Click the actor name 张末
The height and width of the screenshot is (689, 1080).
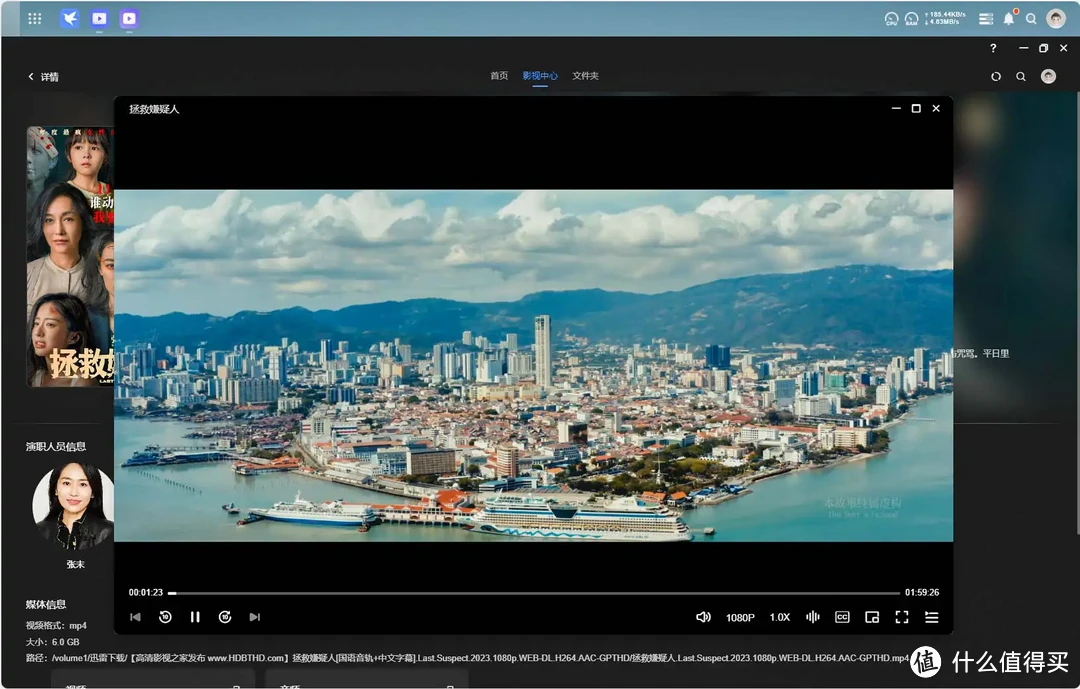click(76, 565)
